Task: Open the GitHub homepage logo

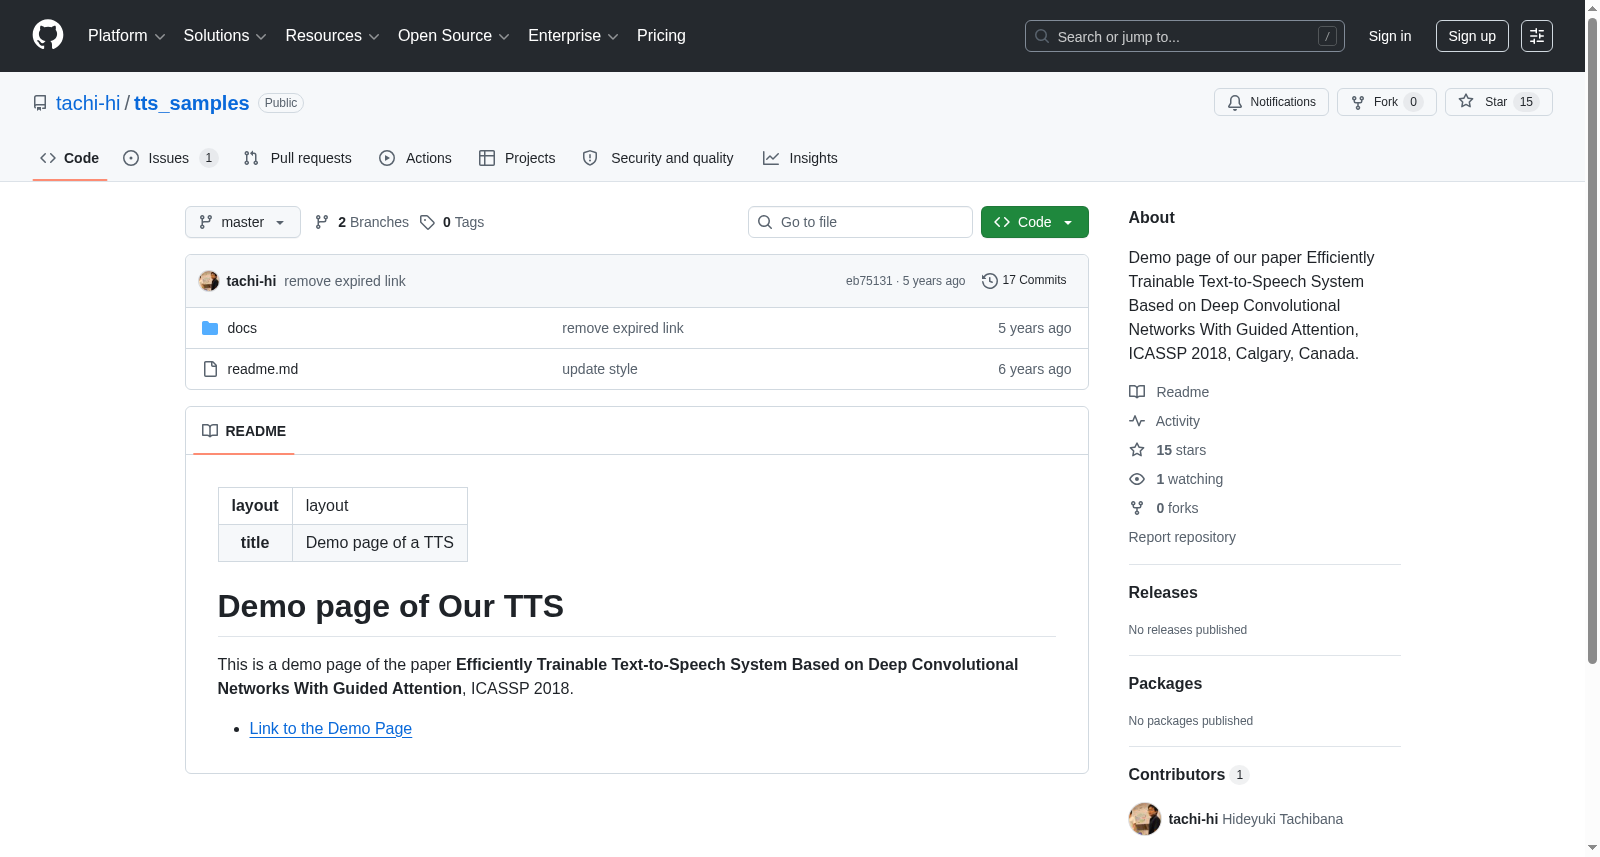Action: pyautogui.click(x=48, y=35)
